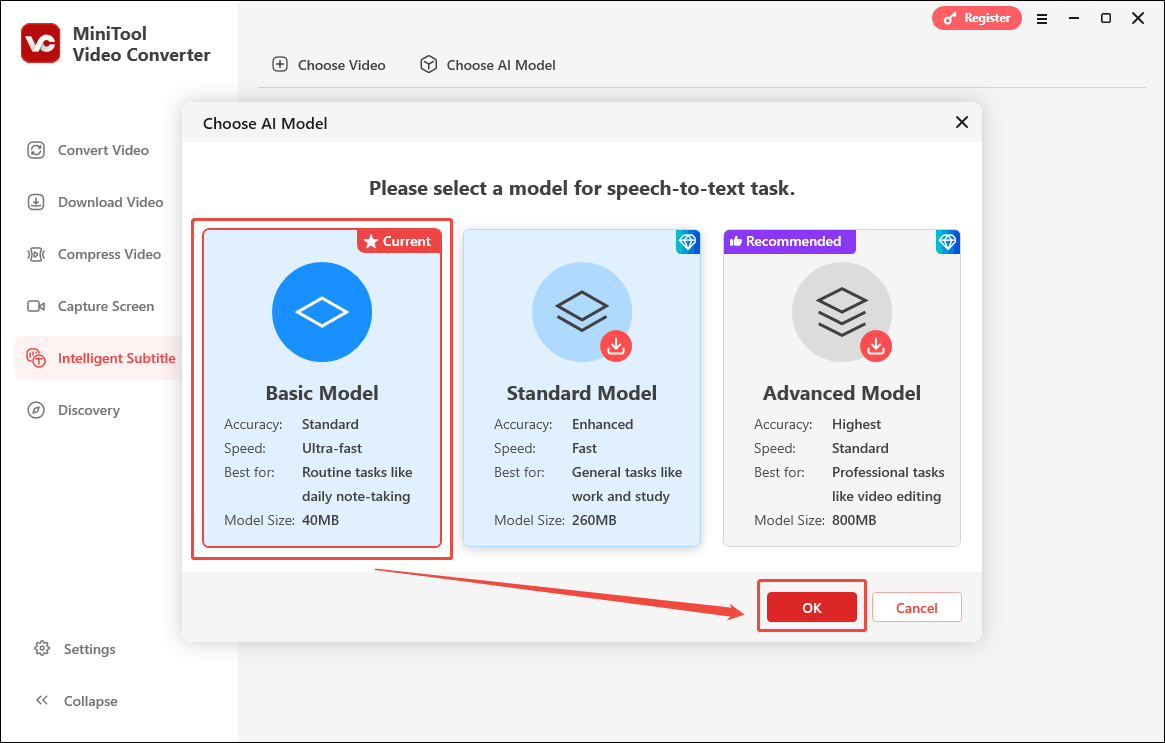Open the hamburger menu
The image size is (1165, 743).
pyautogui.click(x=1041, y=18)
